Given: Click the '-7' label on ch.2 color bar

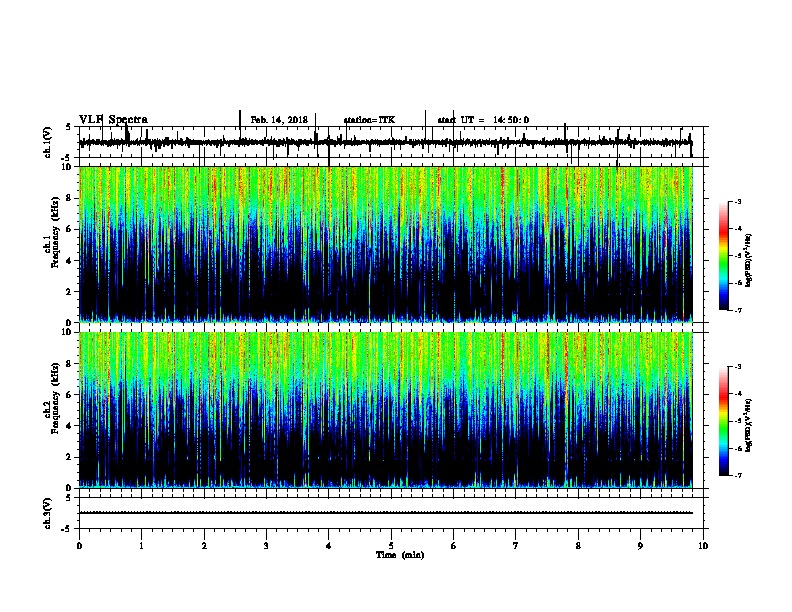Looking at the screenshot, I should [x=738, y=476].
